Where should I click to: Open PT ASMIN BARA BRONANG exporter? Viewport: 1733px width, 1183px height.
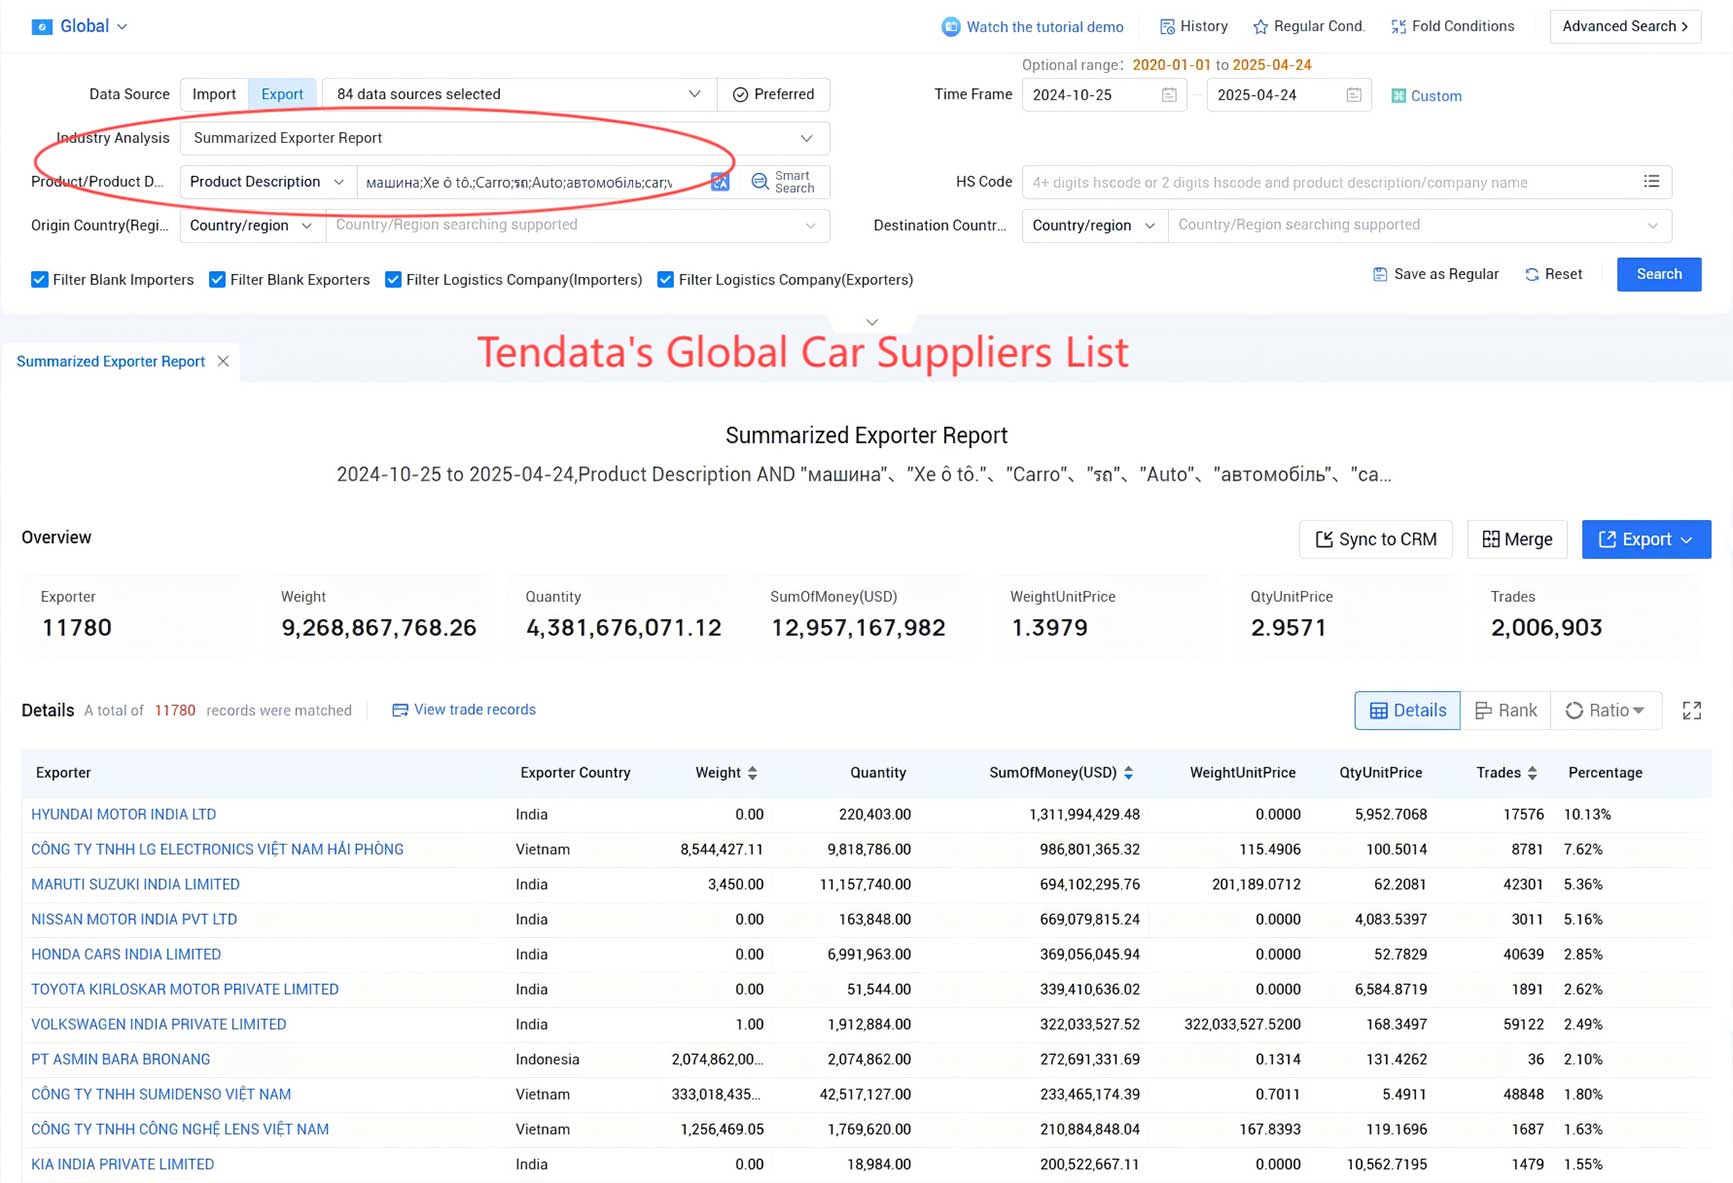[x=120, y=1060]
